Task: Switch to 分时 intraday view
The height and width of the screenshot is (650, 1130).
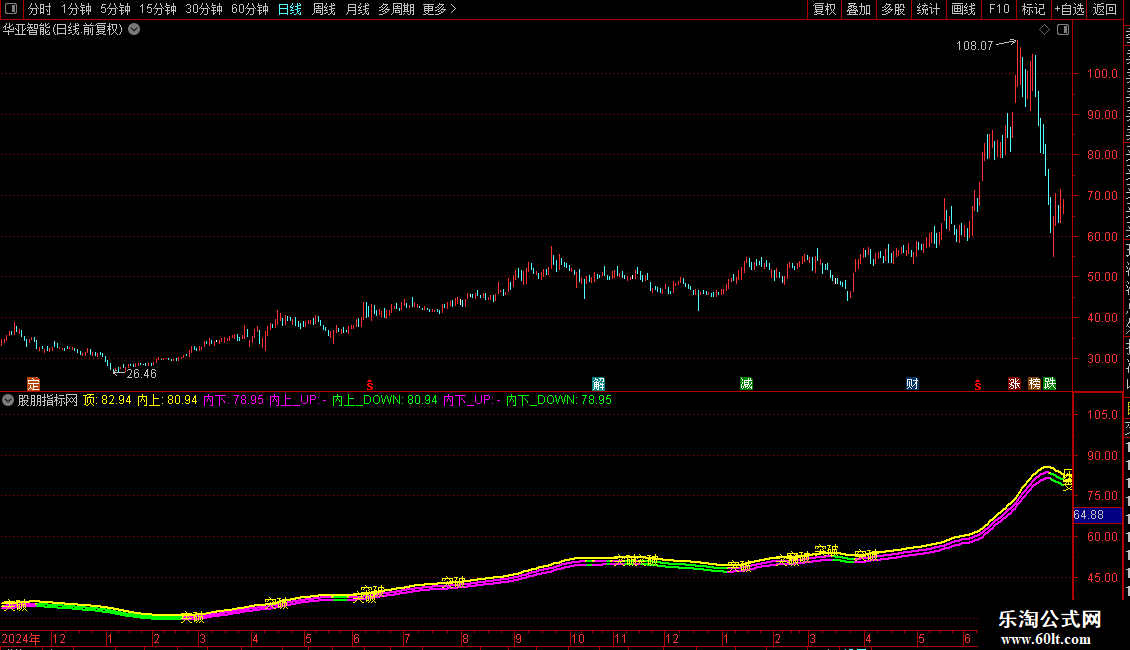Action: [x=40, y=9]
